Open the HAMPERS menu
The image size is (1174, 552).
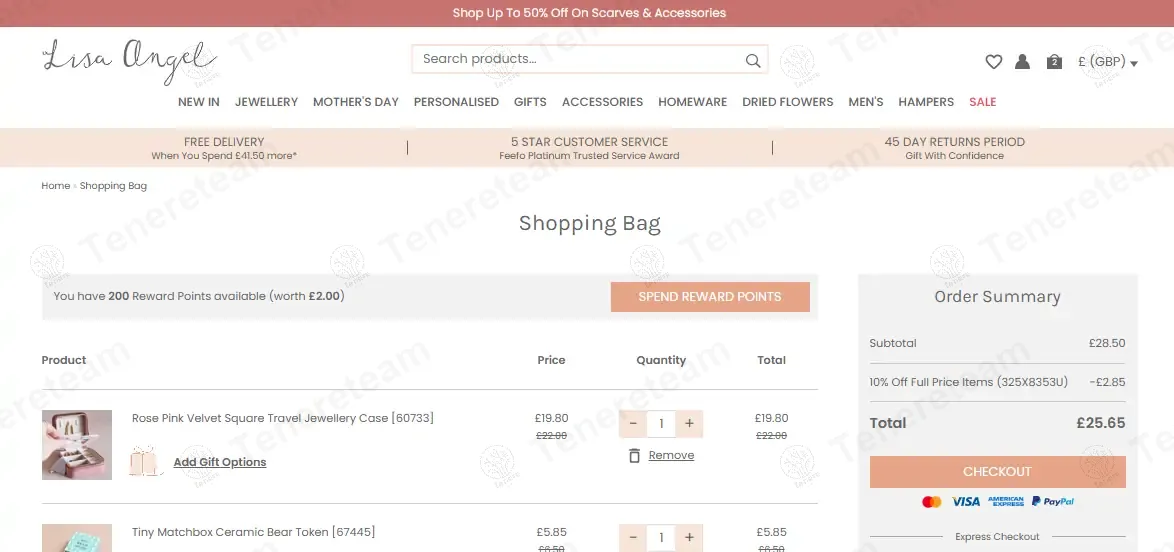pyautogui.click(x=926, y=102)
